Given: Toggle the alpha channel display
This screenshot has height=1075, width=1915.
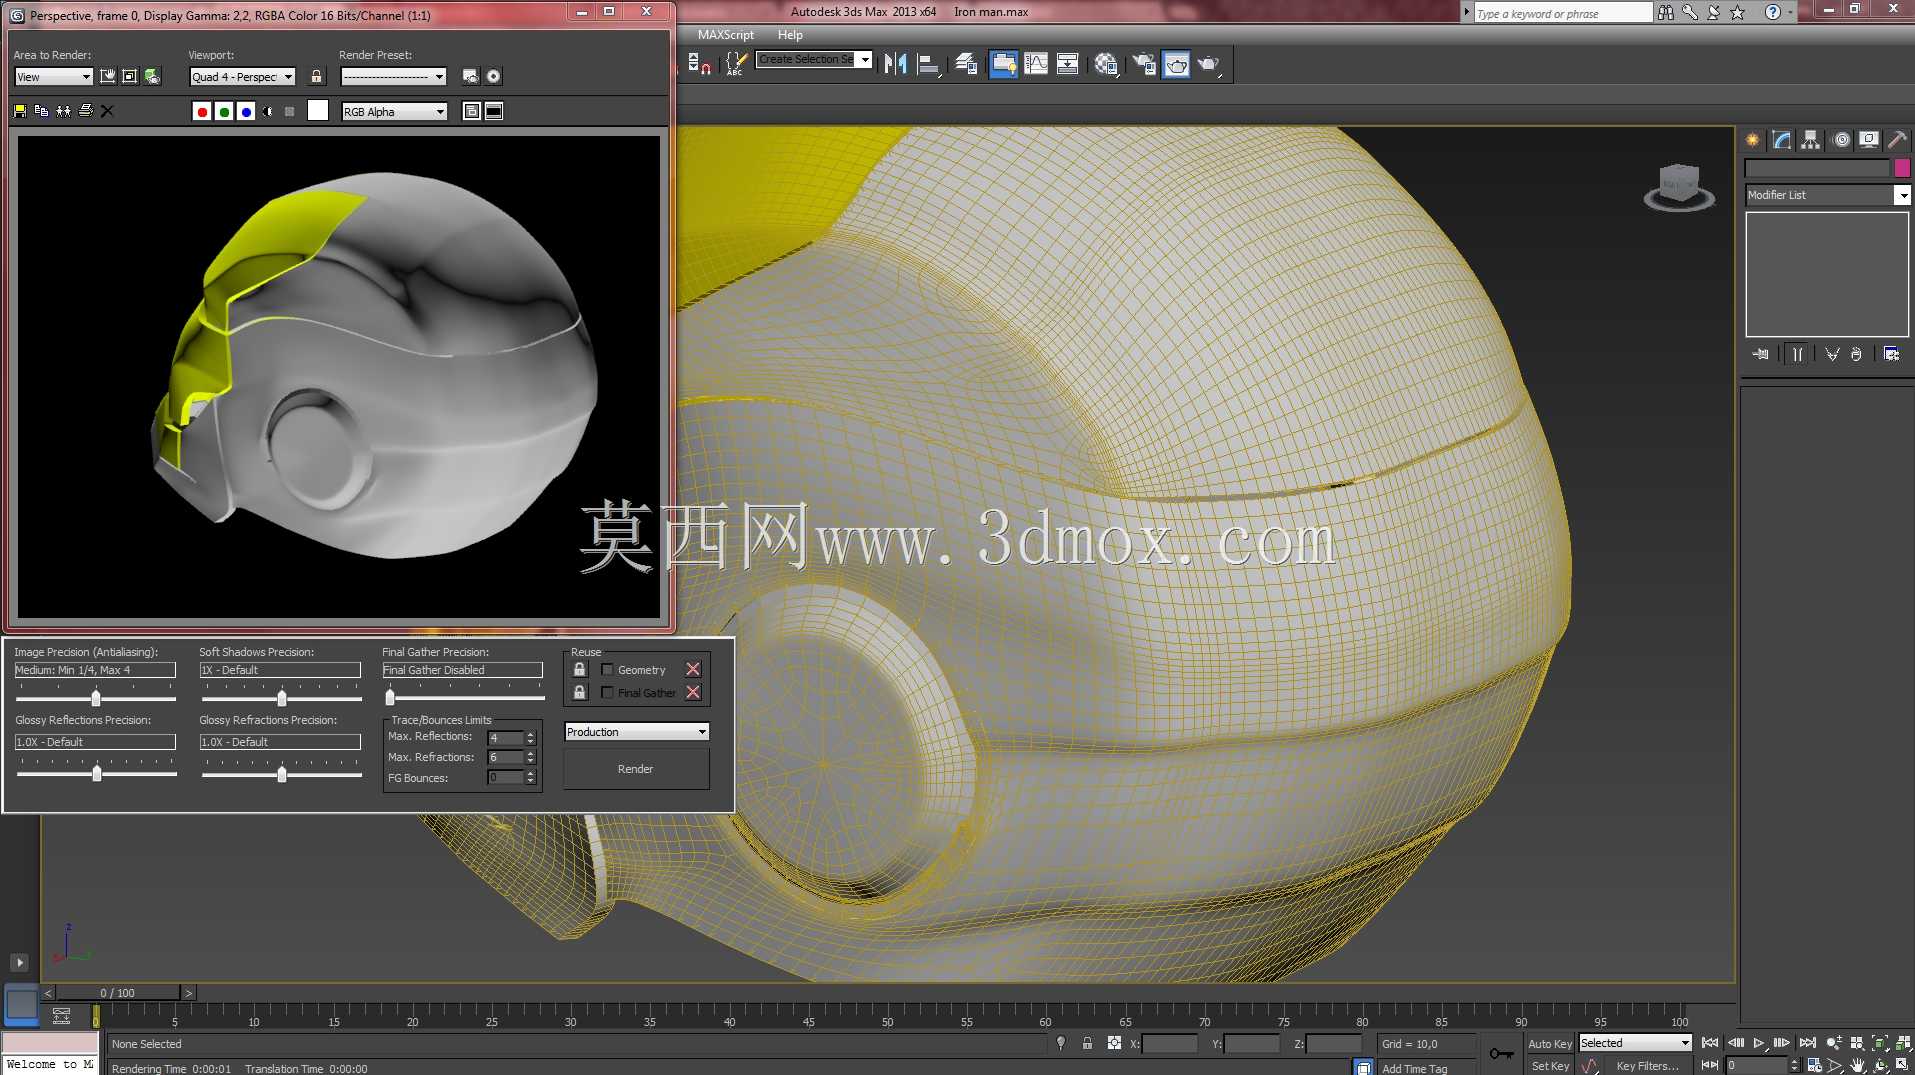Looking at the screenshot, I should 267,111.
